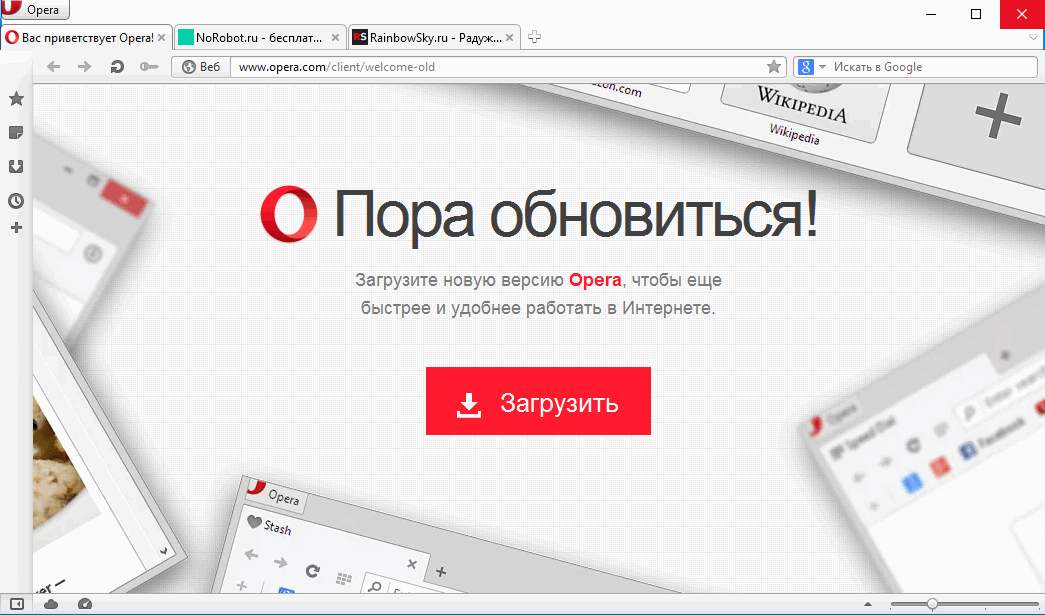1045x615 pixels.
Task: Open password manager key icon
Action: tap(149, 67)
